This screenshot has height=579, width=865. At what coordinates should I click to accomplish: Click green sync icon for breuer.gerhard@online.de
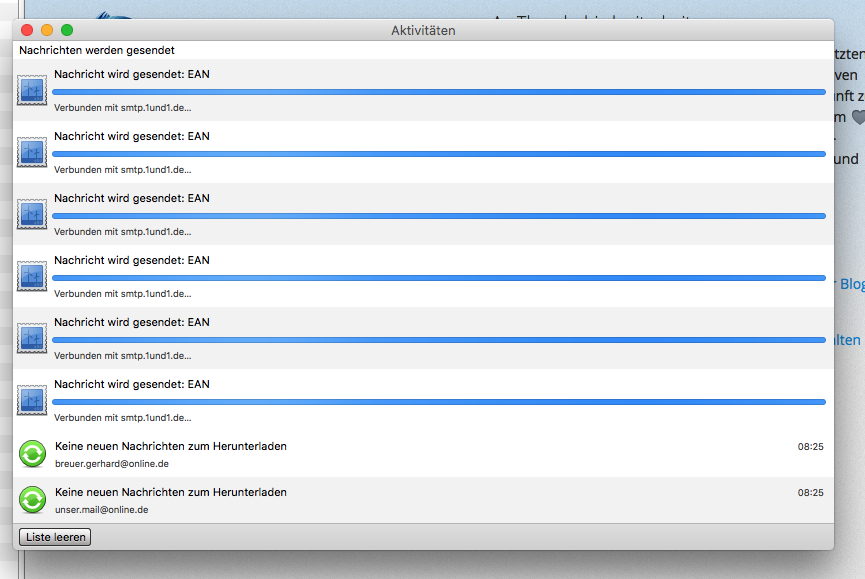pyautogui.click(x=33, y=454)
